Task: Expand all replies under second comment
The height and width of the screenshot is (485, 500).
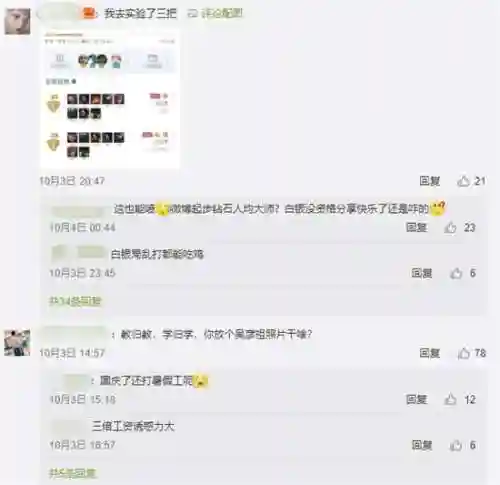Action: click(72, 473)
